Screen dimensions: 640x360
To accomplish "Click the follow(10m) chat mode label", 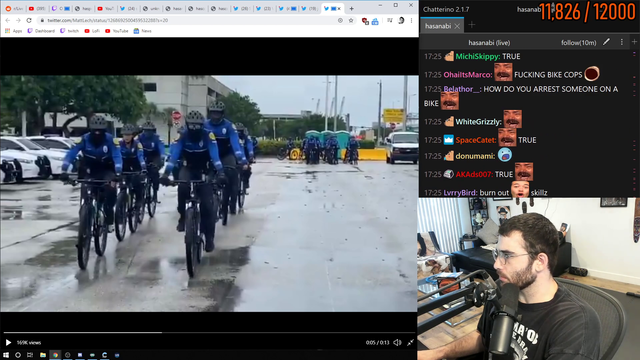I will point(578,42).
